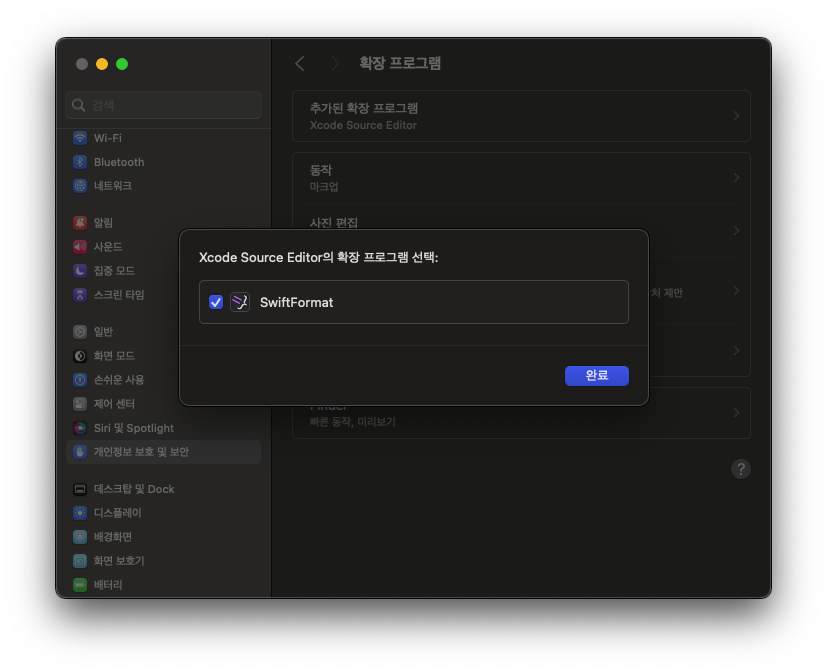Screen dimensions: 827x672
Task: Select 집중 모드 in the sidebar
Action: 114,271
